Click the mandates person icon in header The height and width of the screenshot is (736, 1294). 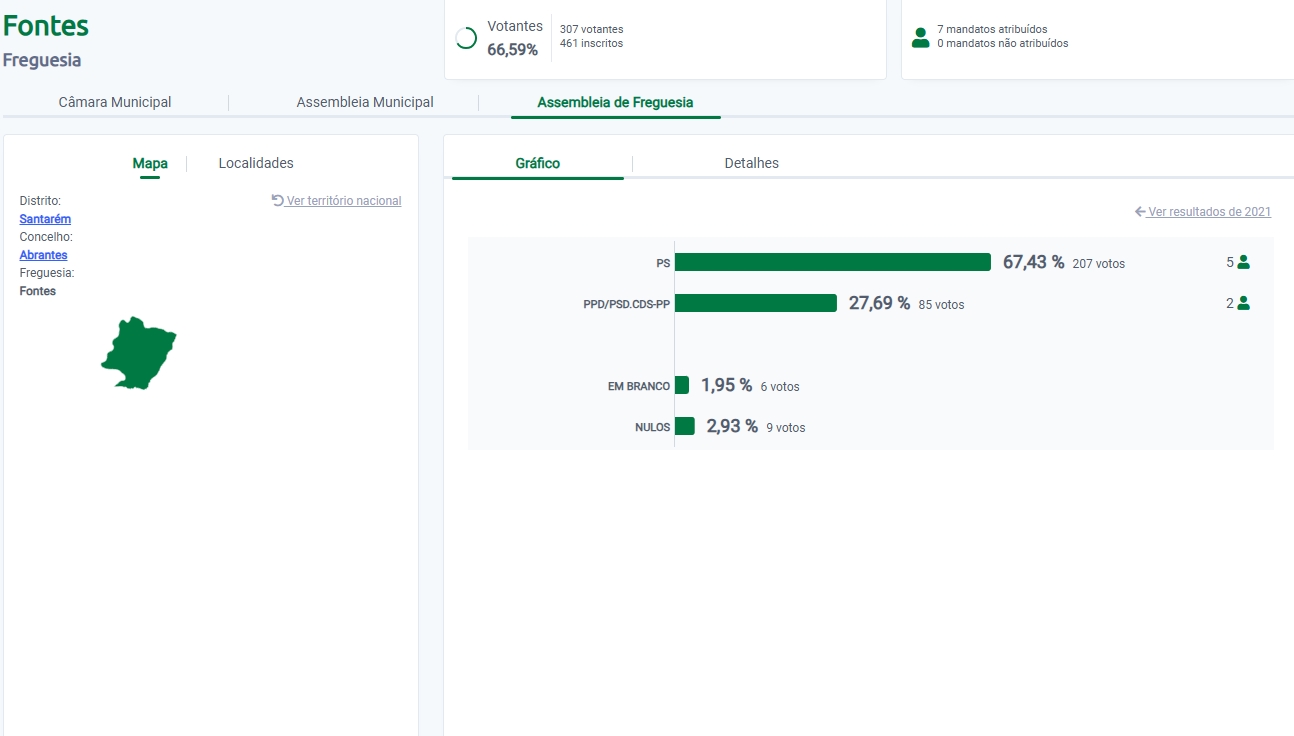coord(920,38)
